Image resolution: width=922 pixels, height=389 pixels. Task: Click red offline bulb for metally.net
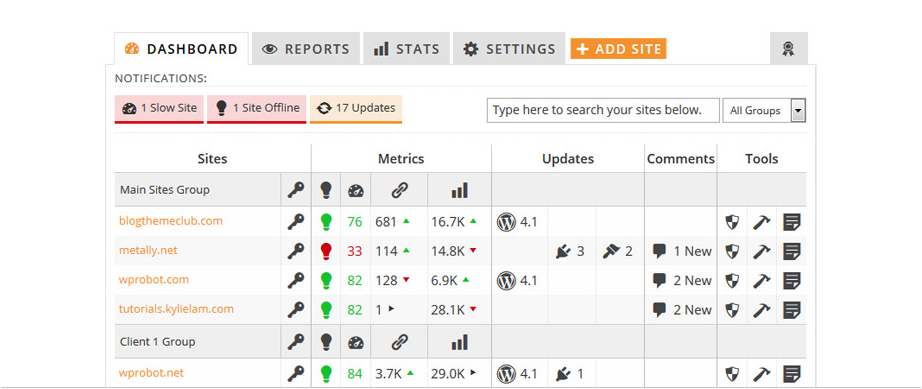[326, 251]
